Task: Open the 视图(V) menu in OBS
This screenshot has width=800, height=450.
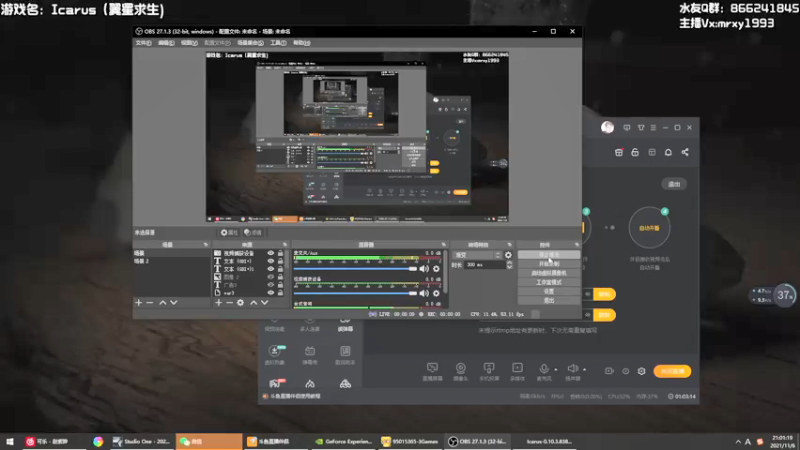Action: pos(189,43)
